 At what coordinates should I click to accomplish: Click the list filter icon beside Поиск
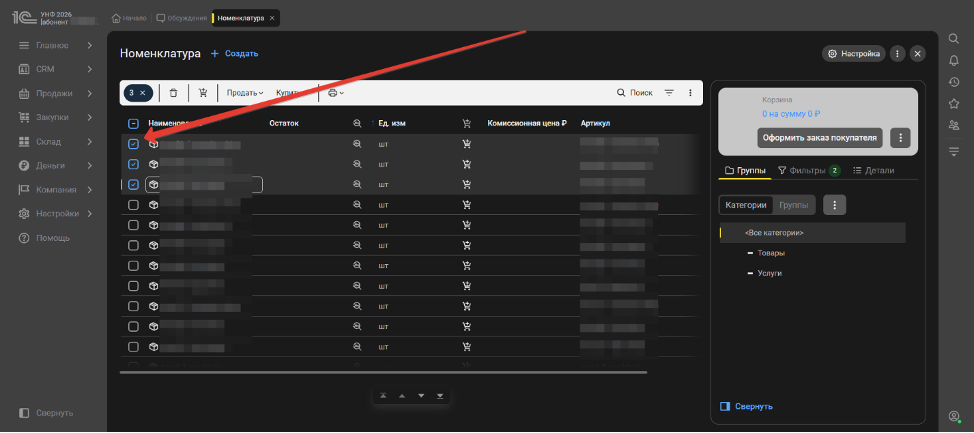tap(669, 93)
